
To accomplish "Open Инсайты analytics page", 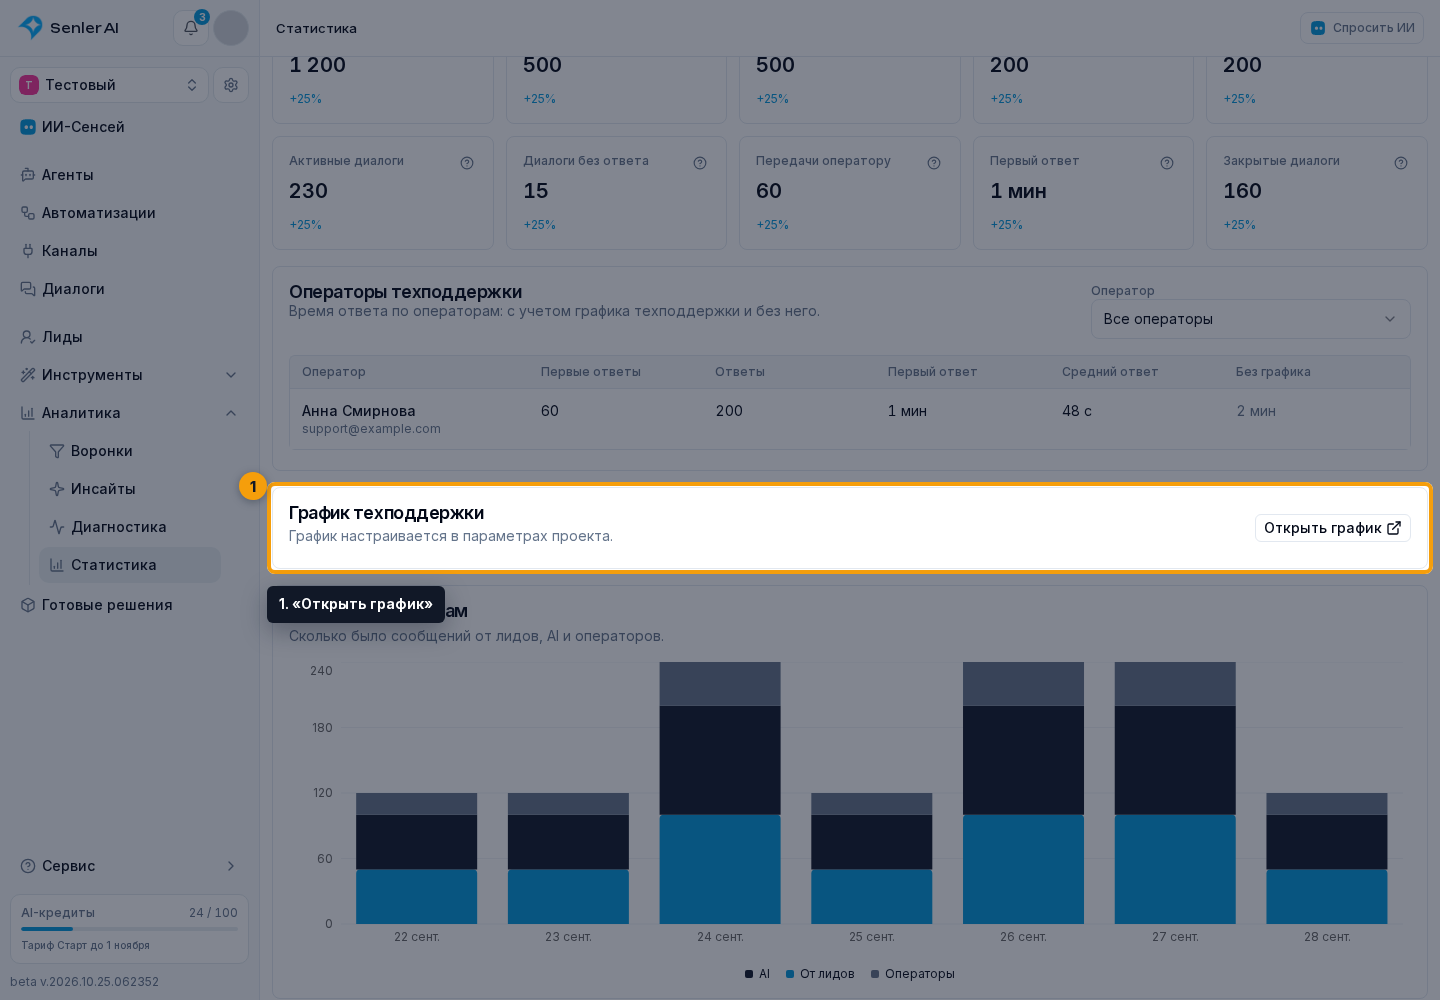I will point(130,489).
